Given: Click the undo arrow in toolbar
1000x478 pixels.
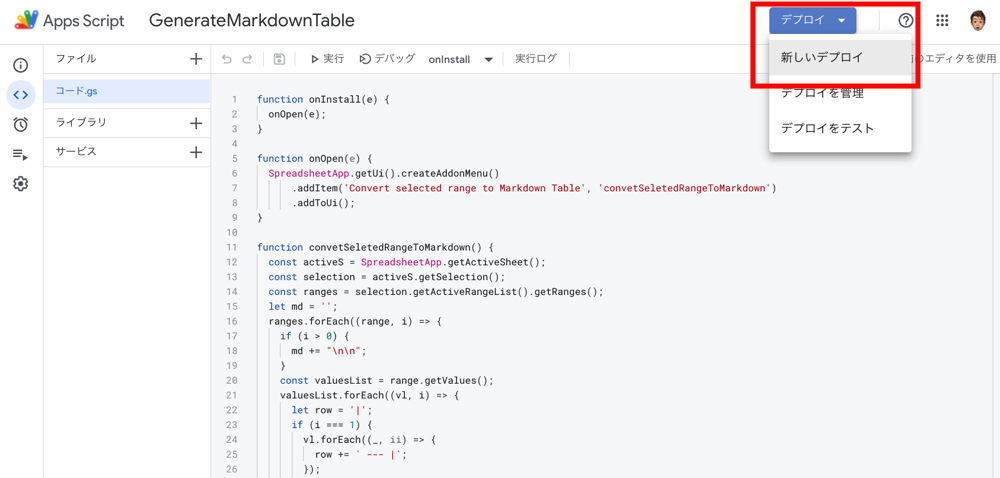Looking at the screenshot, I should coord(227,59).
